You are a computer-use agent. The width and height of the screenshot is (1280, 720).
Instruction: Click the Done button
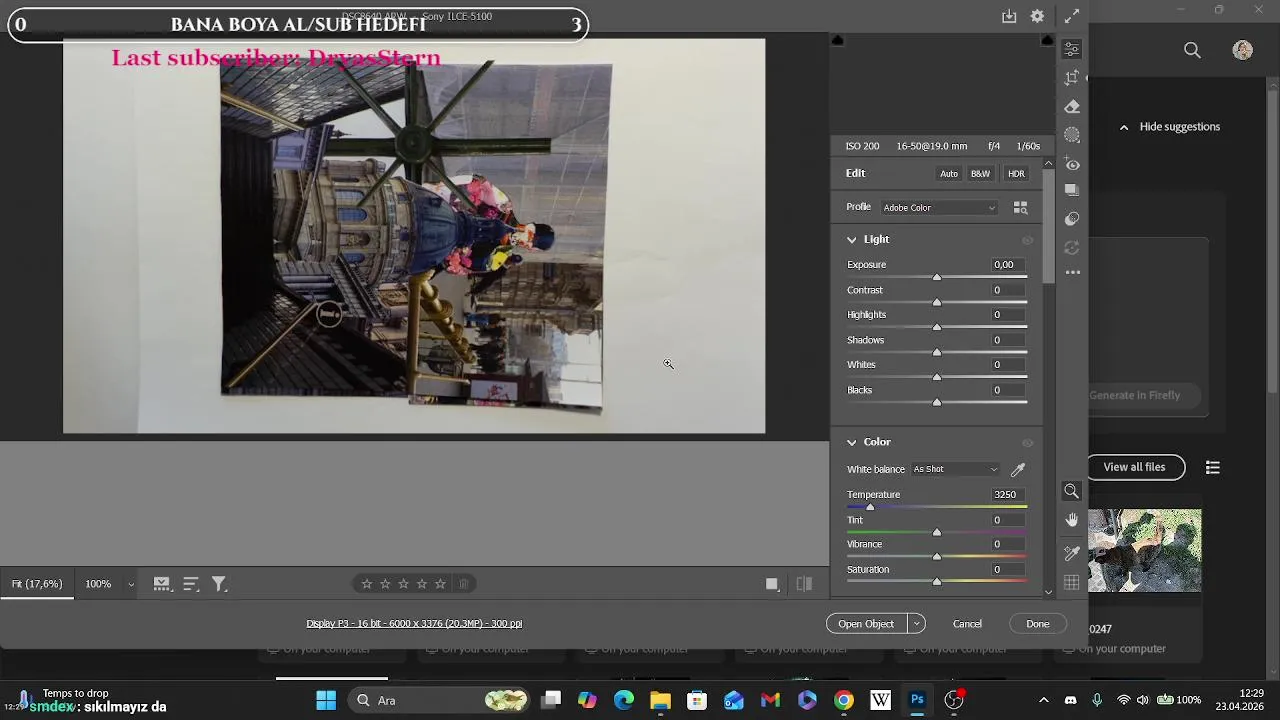[x=1038, y=623]
